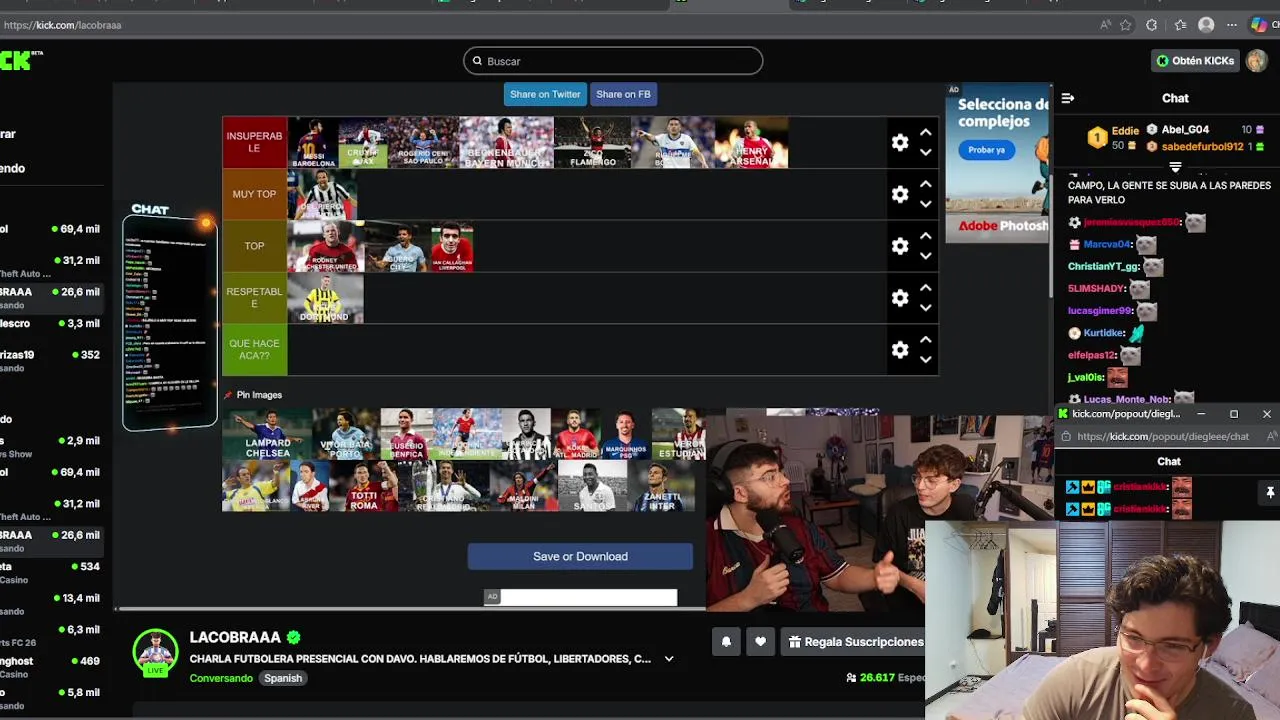
Task: Select Cruyff Ajax image
Action: 362,143
